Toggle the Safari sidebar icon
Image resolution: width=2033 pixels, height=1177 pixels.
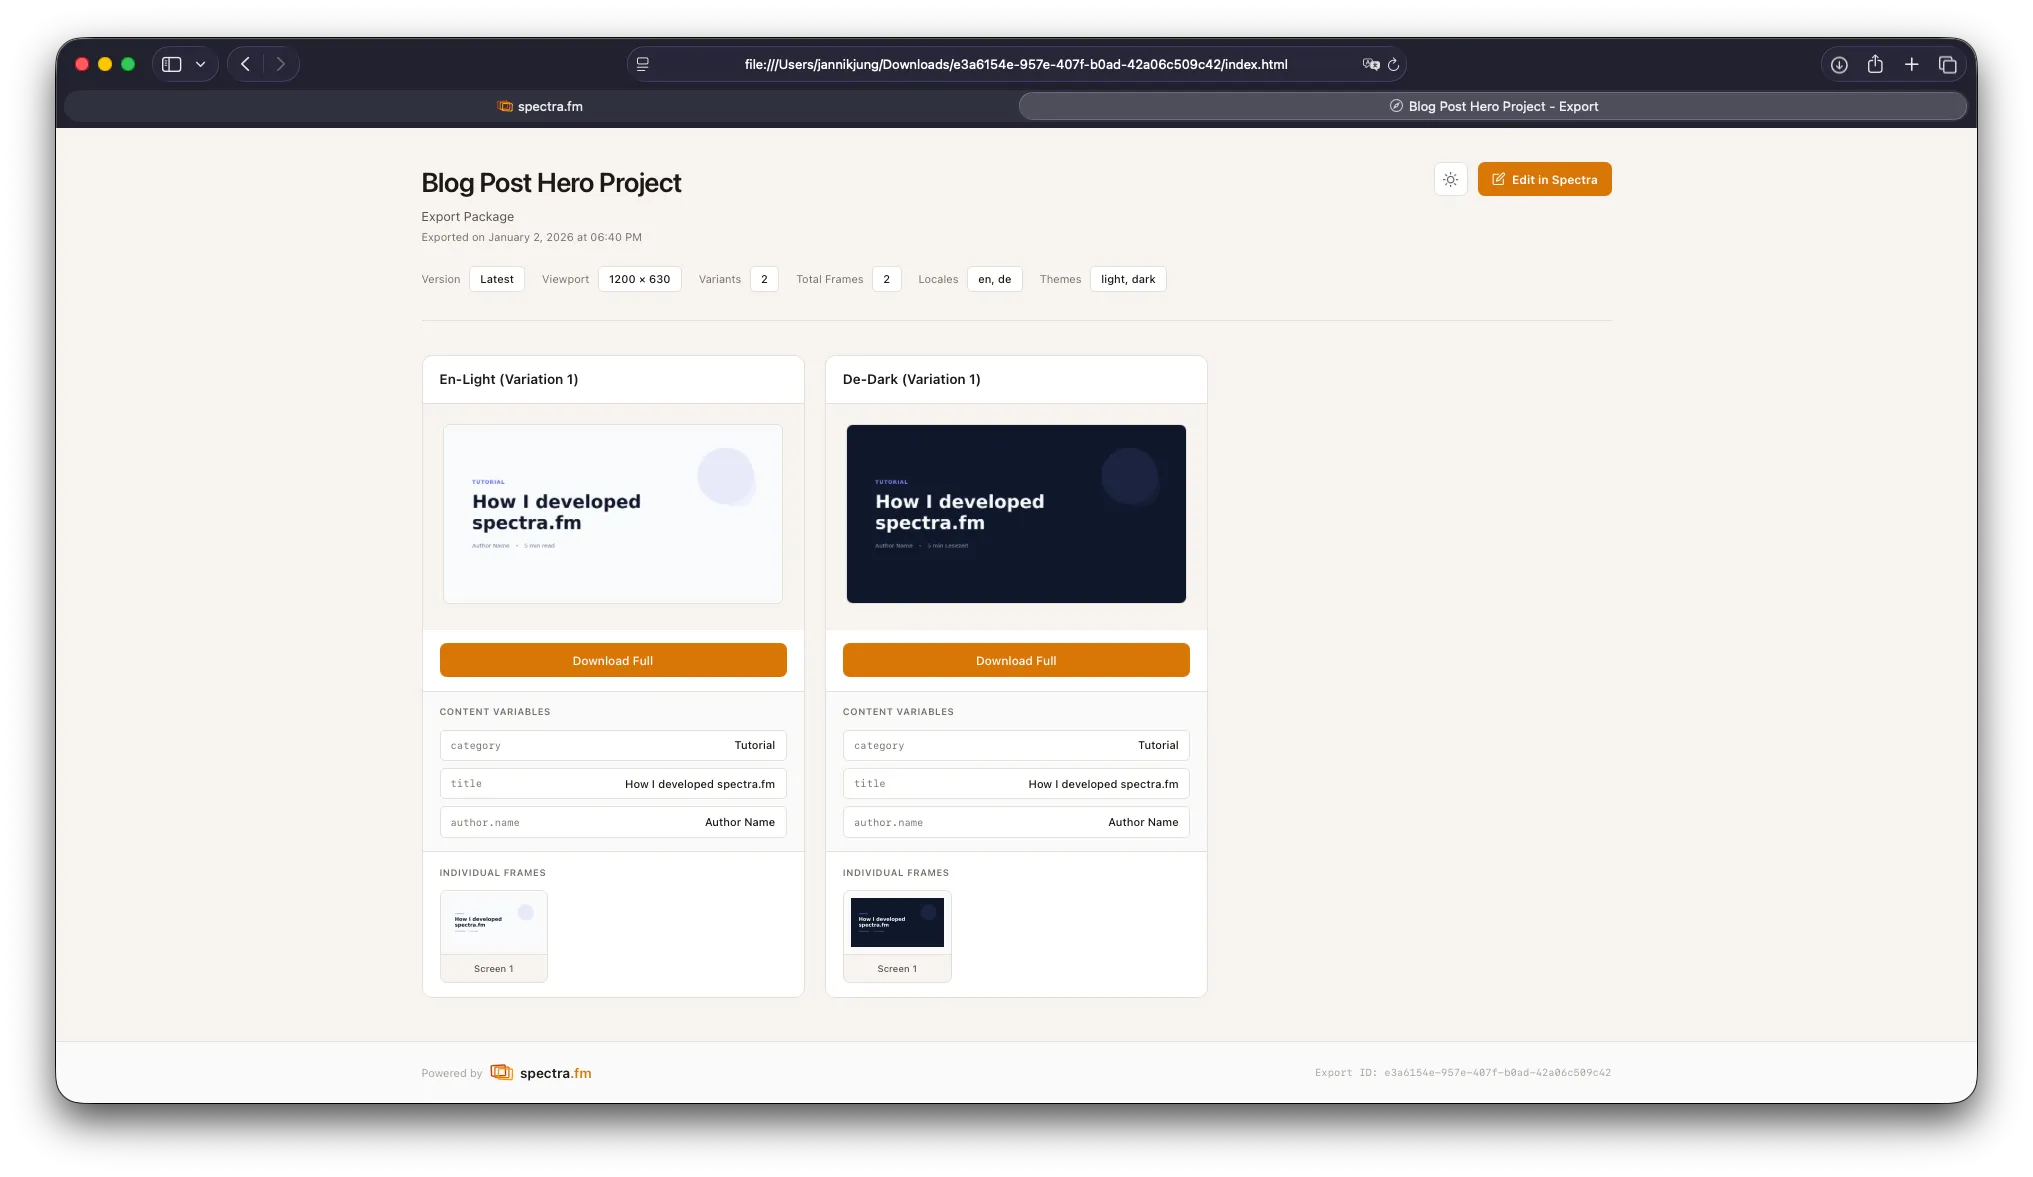pyautogui.click(x=170, y=63)
